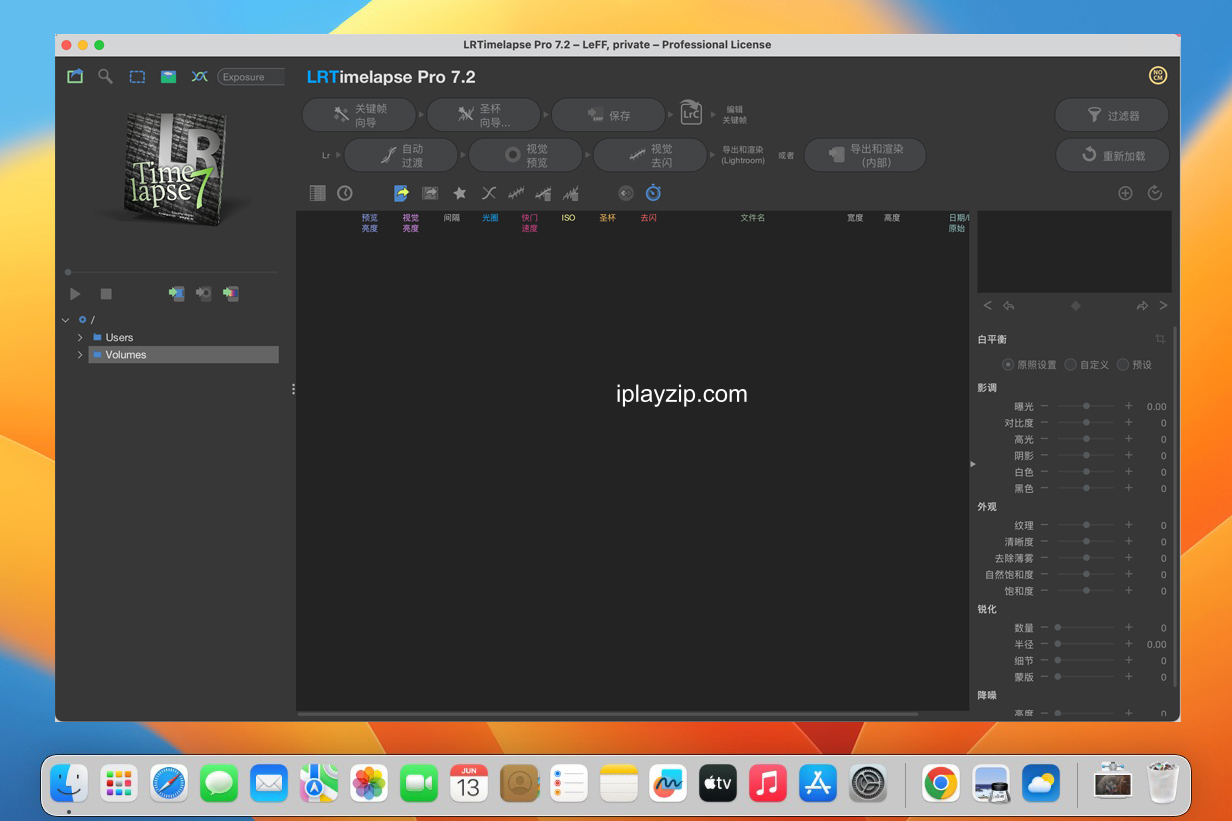Click the panel splitter dots handle

tap(293, 389)
